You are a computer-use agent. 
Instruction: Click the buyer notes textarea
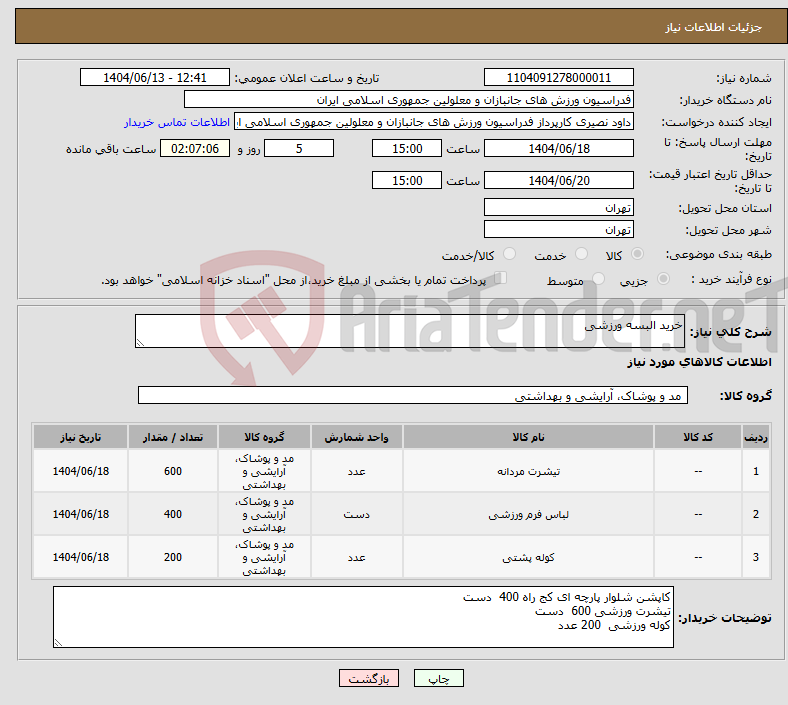click(363, 617)
